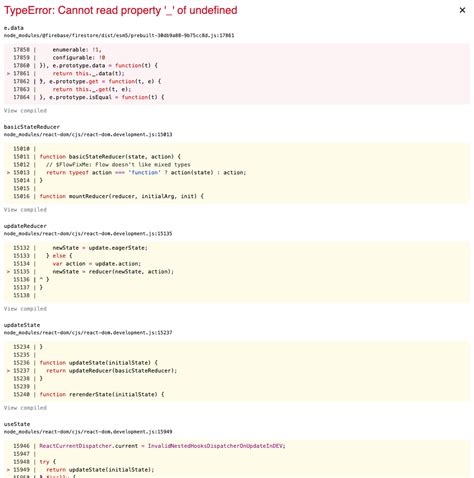Viewport: 474px width, 478px height.
Task: Click line 15011 function basicStateReducer declaration
Action: click(110, 156)
